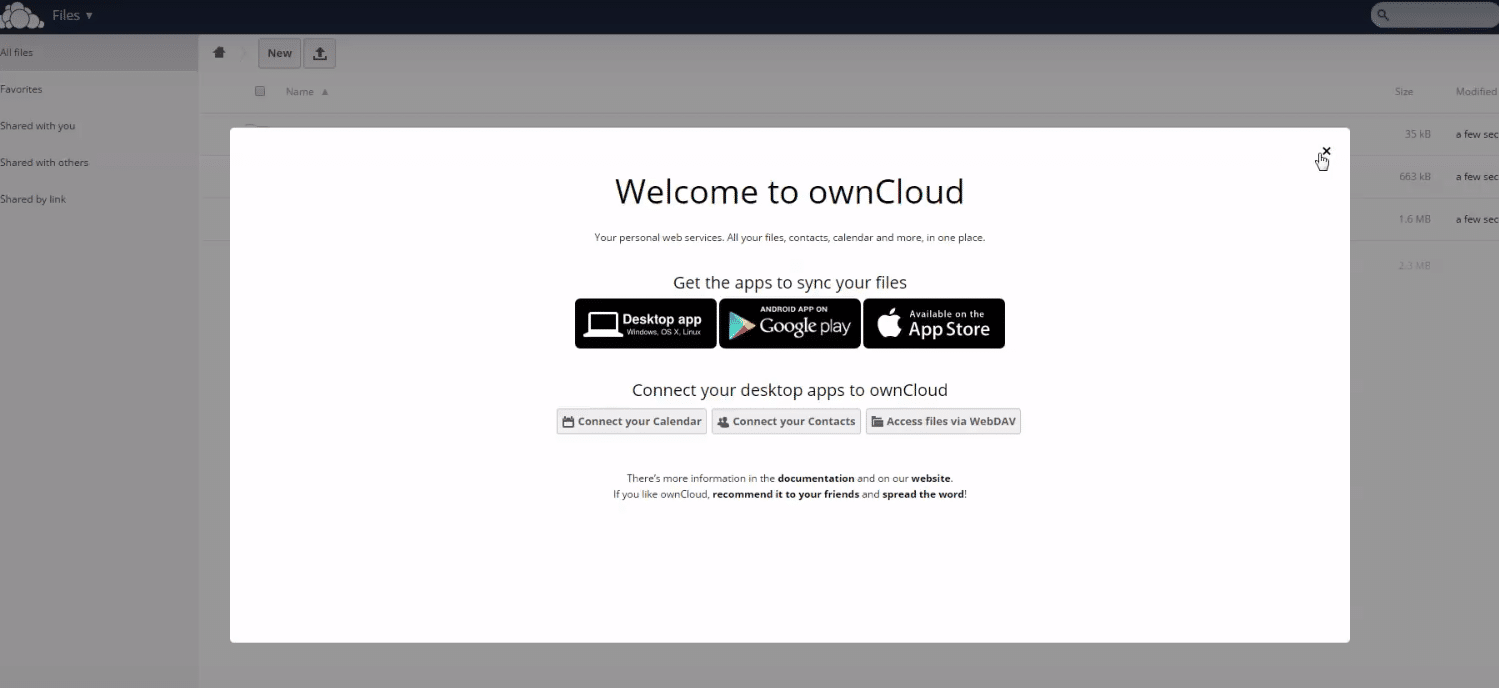Click the ownCloud cloud logo
The width and height of the screenshot is (1499, 688).
pos(22,16)
